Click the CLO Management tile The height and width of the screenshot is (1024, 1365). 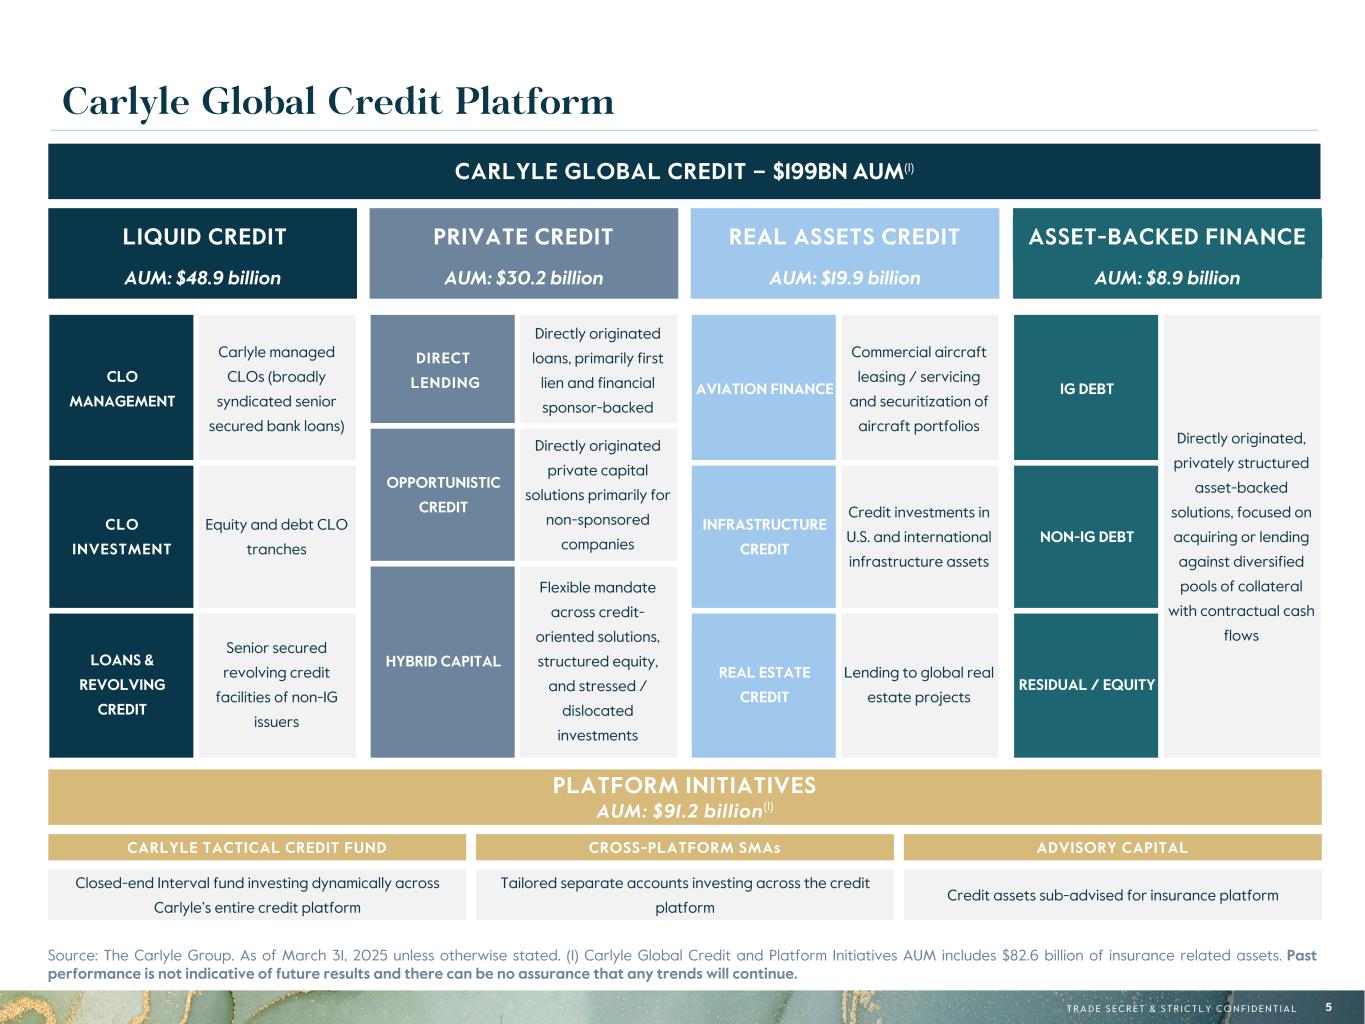(x=121, y=388)
